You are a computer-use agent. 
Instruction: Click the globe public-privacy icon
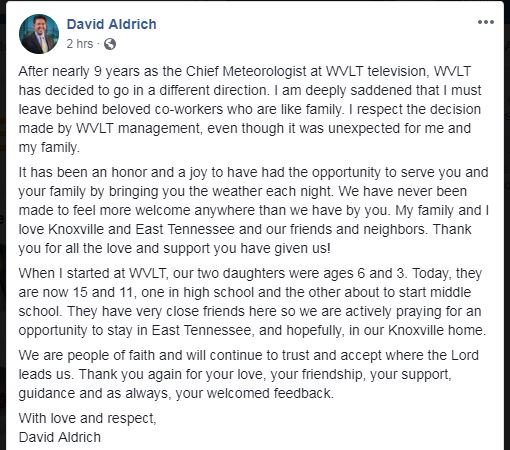pos(110,44)
